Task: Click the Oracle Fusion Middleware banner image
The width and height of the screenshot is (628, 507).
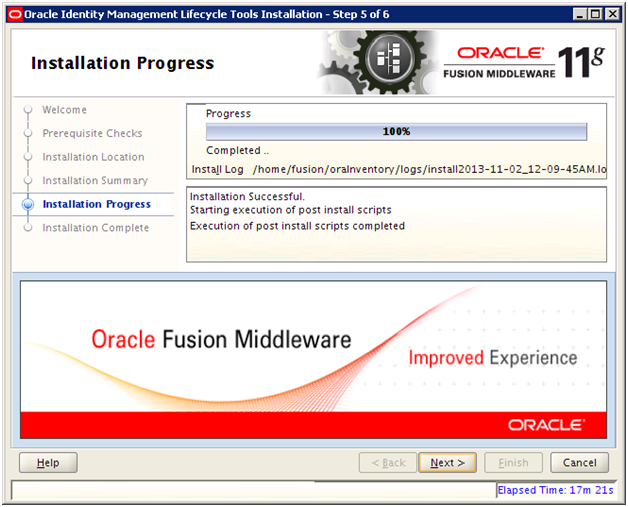Action: click(x=314, y=359)
